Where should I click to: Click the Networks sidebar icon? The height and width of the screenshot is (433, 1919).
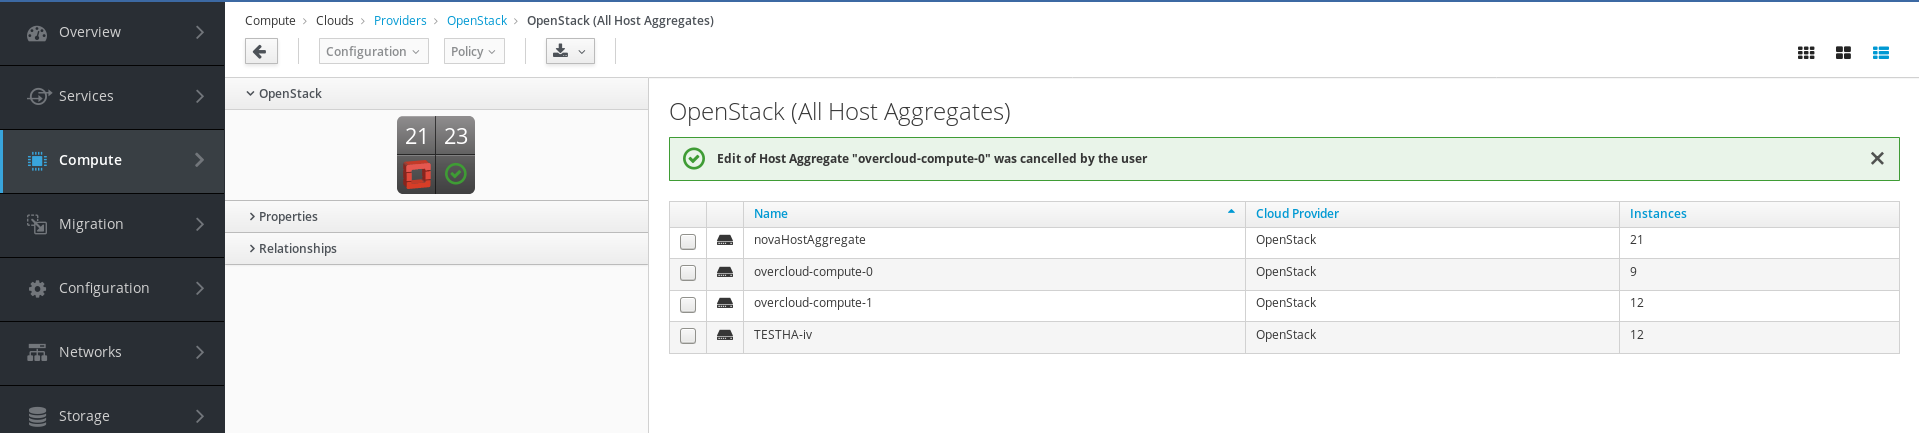[x=37, y=352]
